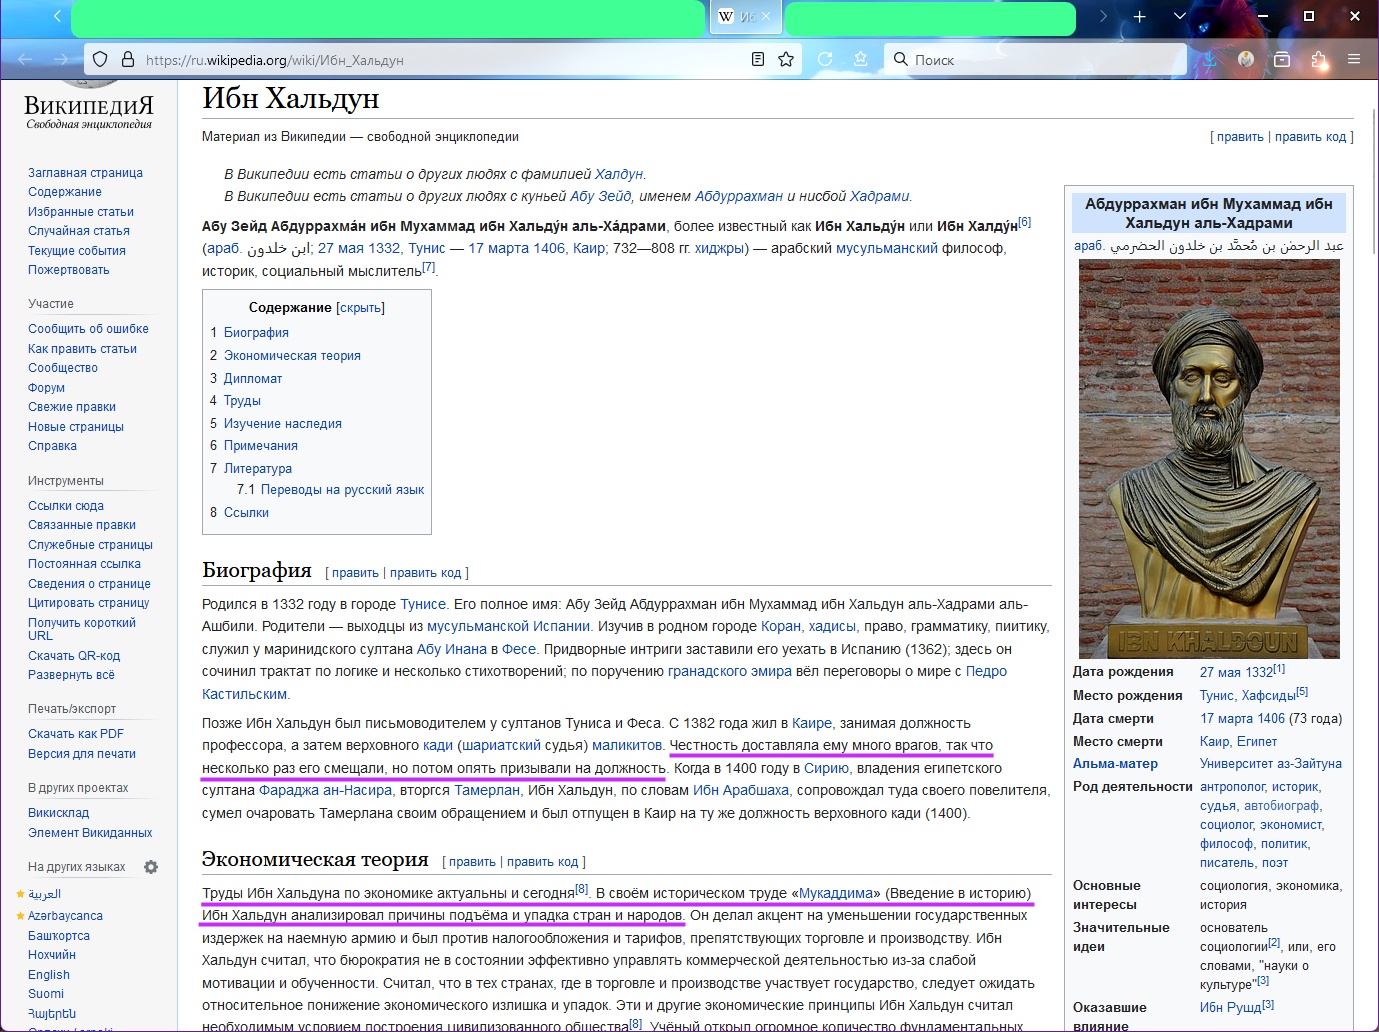
Task: Open the browser hamburger menu
Action: (x=1354, y=60)
